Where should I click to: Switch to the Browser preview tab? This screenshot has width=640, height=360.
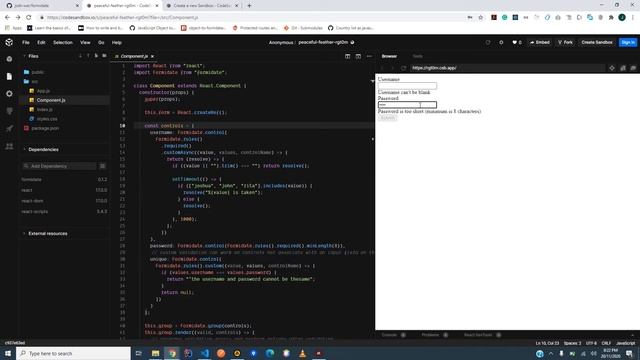389,56
